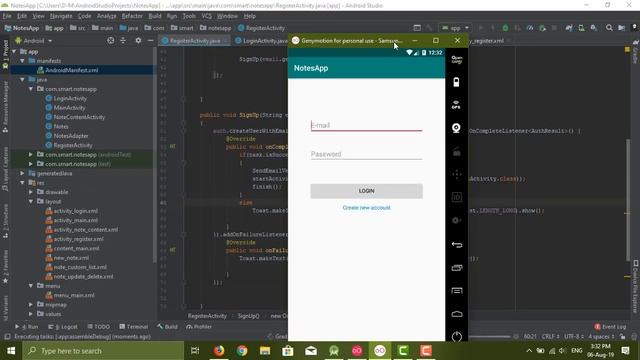
Task: Select SignUp() in the editor breadcrumb
Action: (x=249, y=316)
